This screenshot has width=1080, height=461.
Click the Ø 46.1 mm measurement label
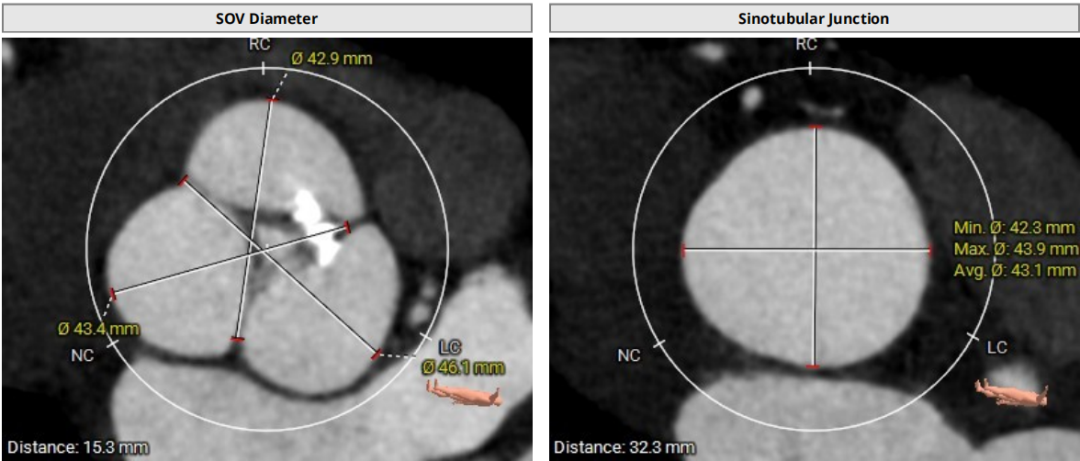coord(463,367)
